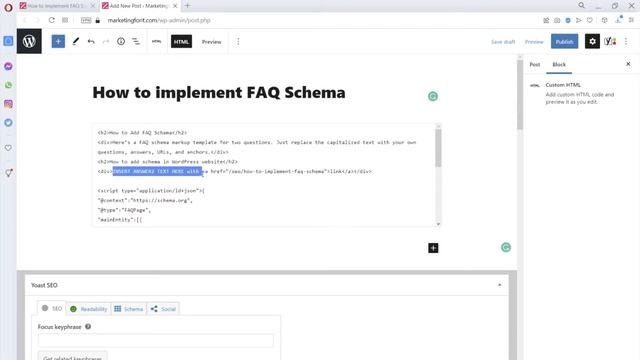
Task: Switch to the first browser tab
Action: point(58,6)
